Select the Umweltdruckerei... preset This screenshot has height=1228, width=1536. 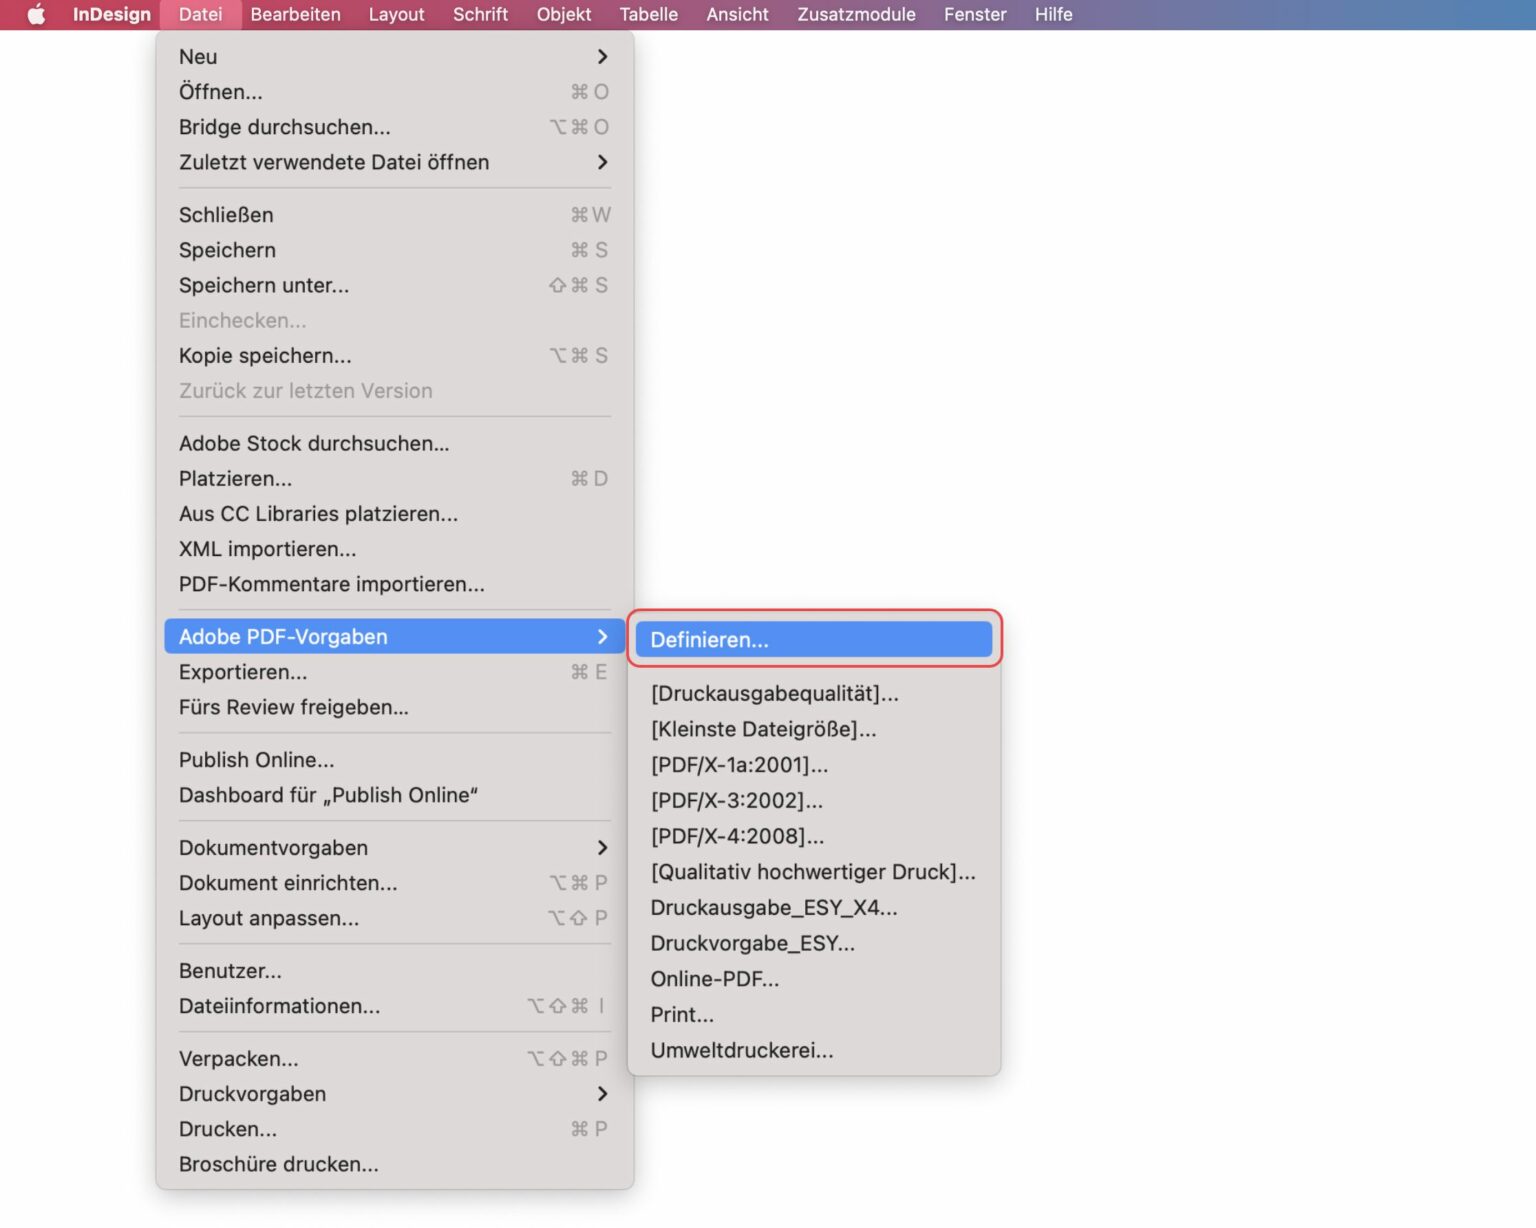814,1051
